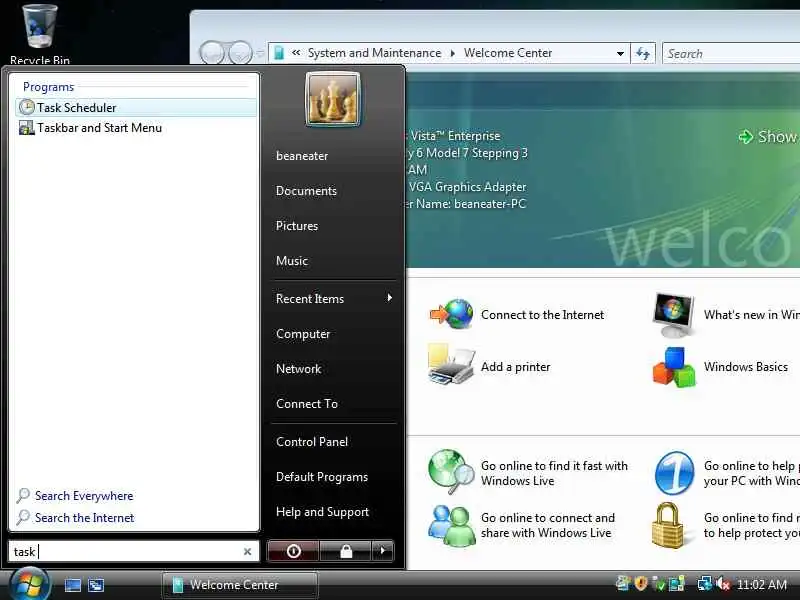Click the Windows Security alert shield tray icon
Image resolution: width=800 pixels, height=600 pixels.
[x=641, y=584]
